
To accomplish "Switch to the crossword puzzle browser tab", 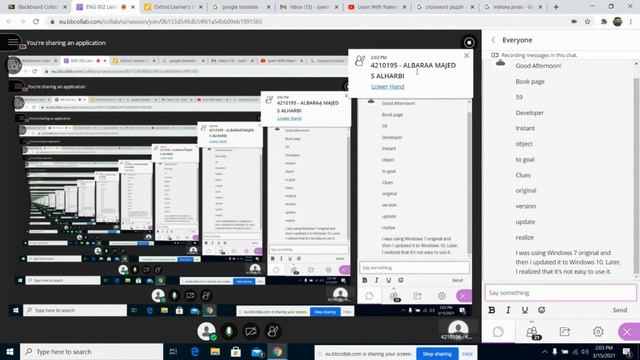I will click(445, 7).
